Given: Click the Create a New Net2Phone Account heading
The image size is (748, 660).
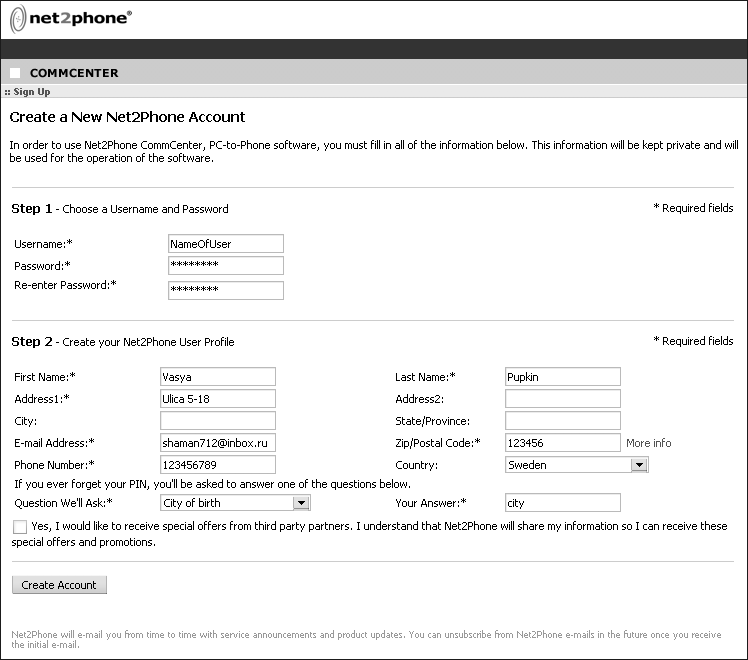Looking at the screenshot, I should [x=127, y=117].
